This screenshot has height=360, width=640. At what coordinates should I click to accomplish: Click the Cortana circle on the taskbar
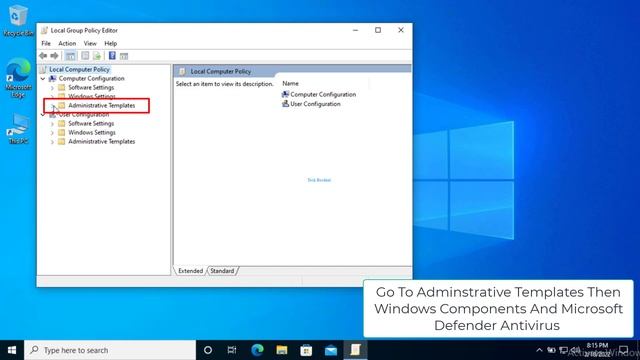pos(208,350)
